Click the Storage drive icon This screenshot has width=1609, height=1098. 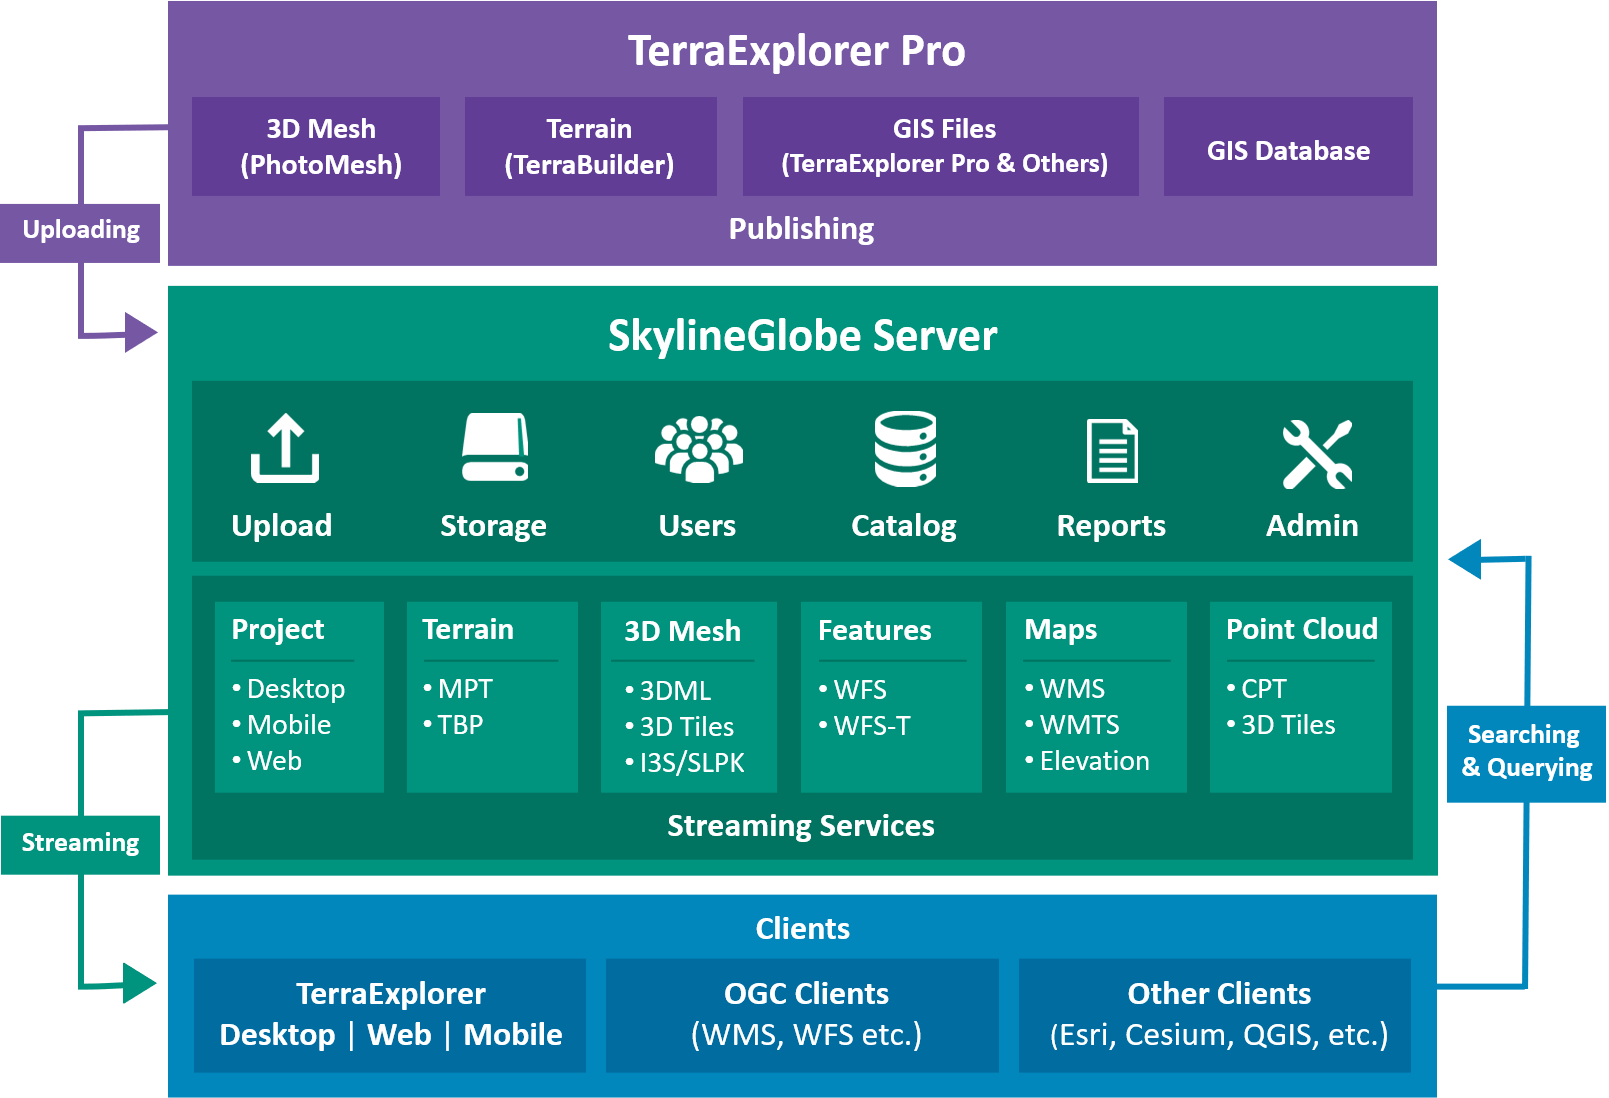[495, 448]
